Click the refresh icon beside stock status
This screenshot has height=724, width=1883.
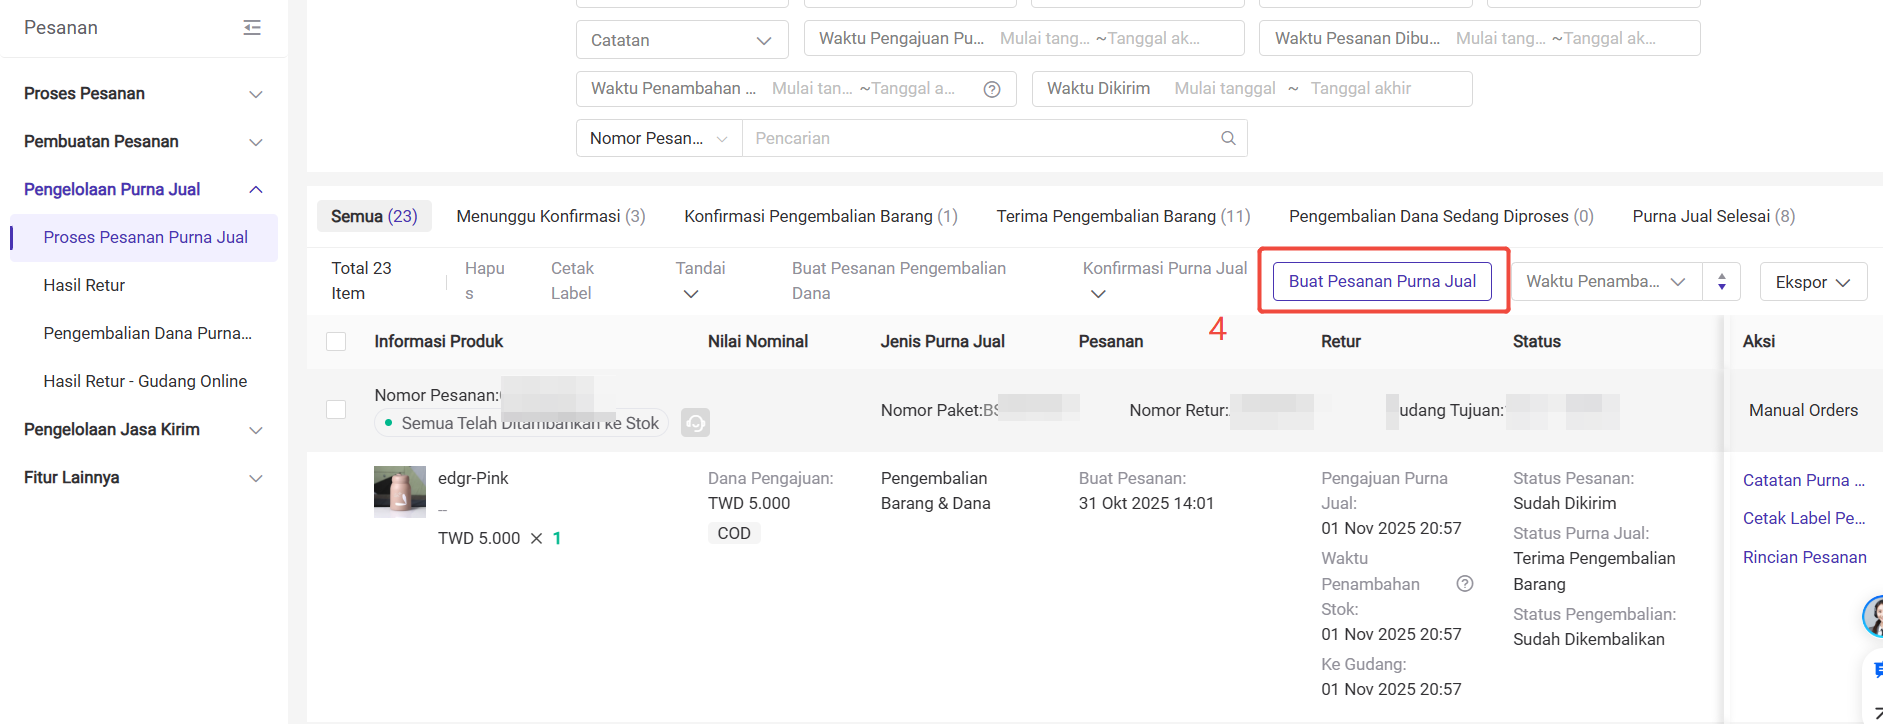click(695, 423)
